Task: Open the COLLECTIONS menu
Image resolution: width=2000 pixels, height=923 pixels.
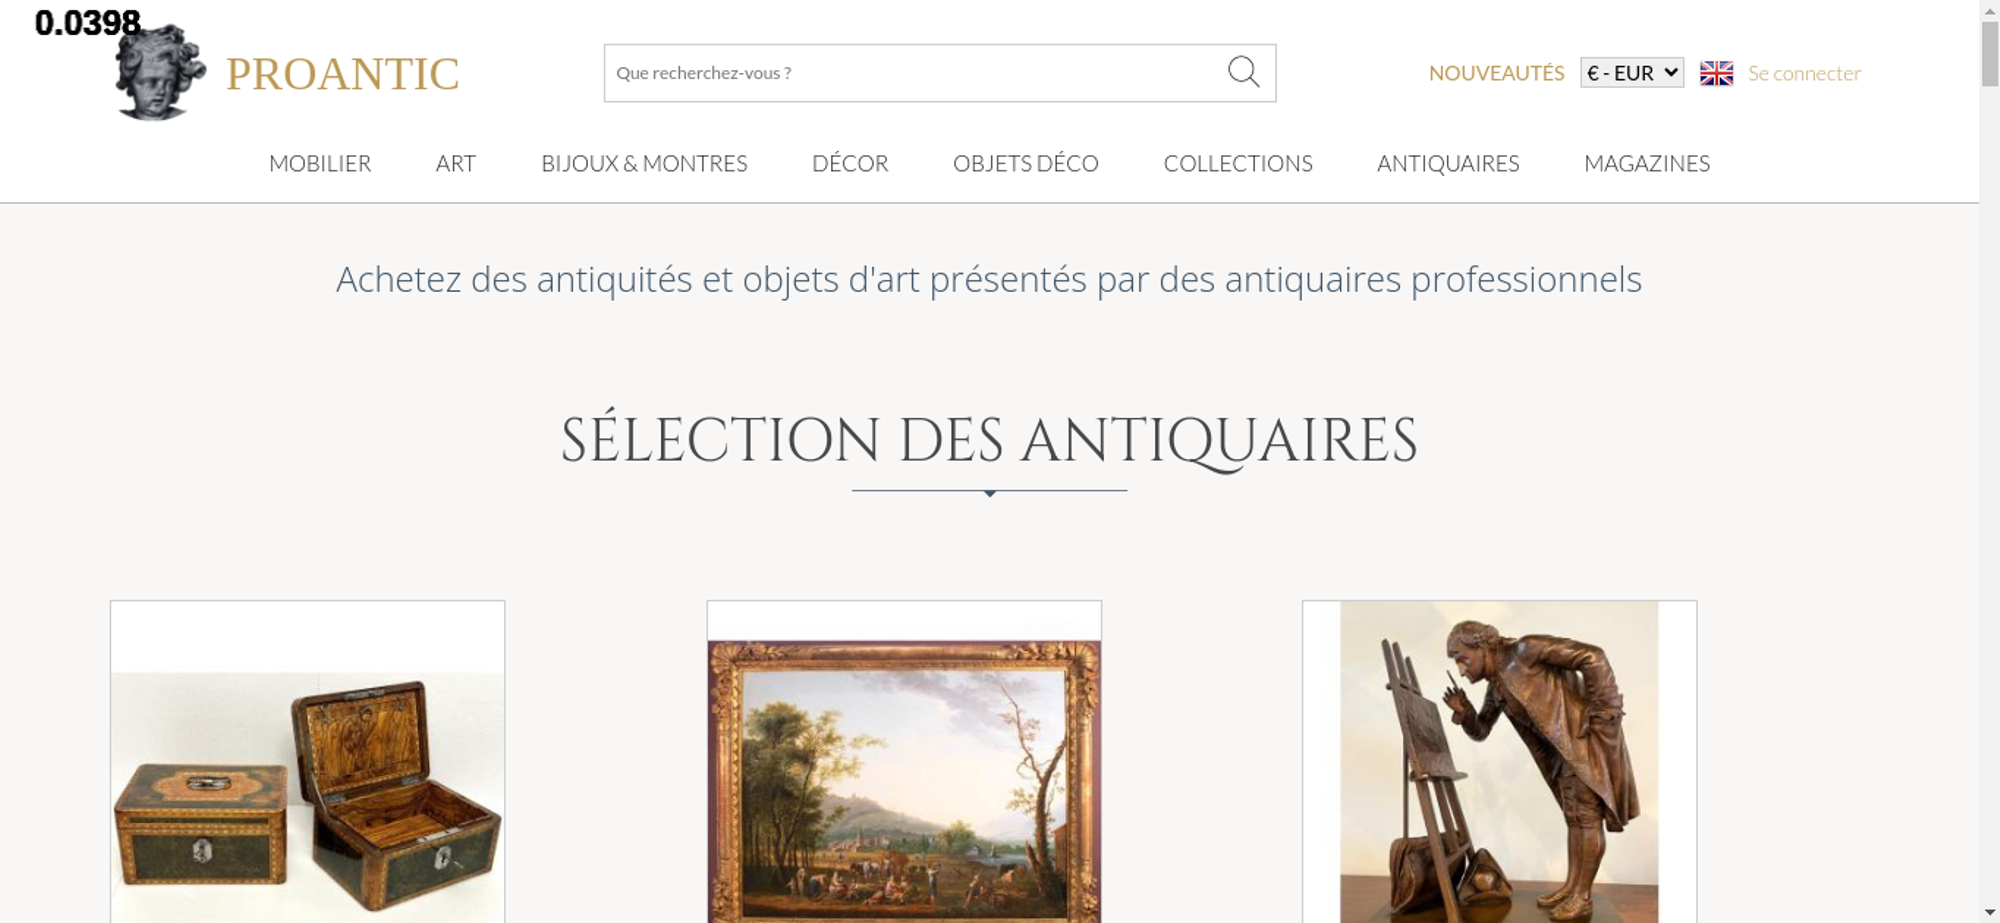Action: 1238,163
